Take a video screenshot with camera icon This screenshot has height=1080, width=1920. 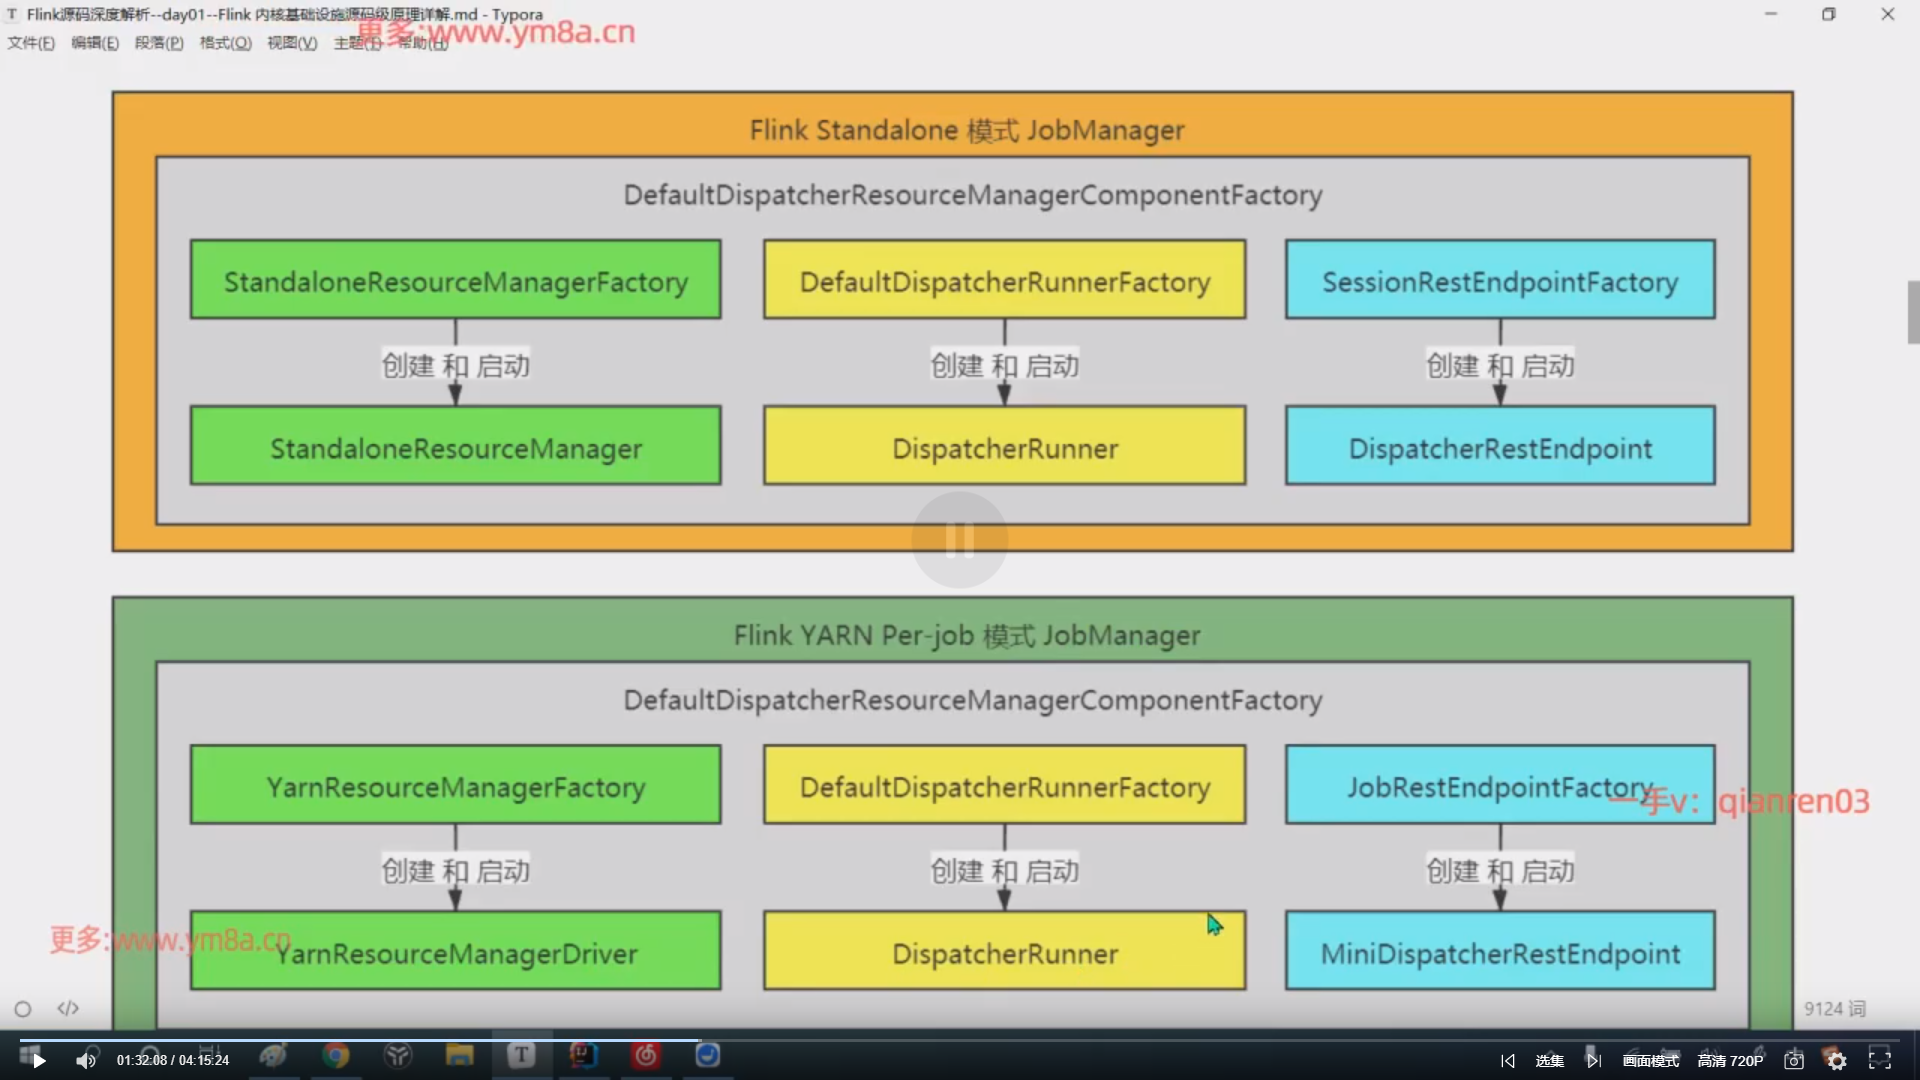pos(1794,1061)
